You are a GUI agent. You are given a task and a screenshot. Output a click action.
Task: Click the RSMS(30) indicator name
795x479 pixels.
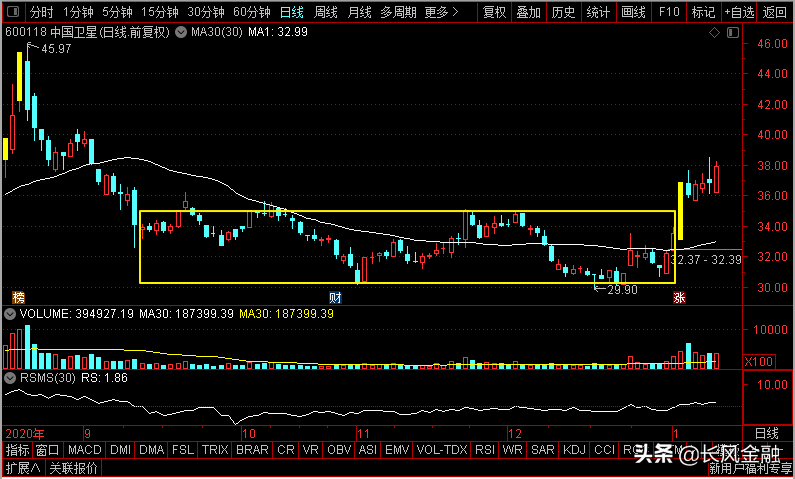48,378
